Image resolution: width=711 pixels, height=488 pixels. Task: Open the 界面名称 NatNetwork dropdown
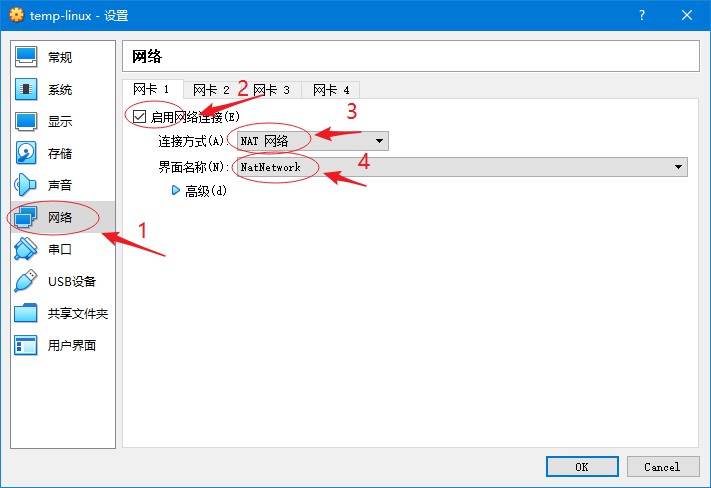(x=462, y=167)
